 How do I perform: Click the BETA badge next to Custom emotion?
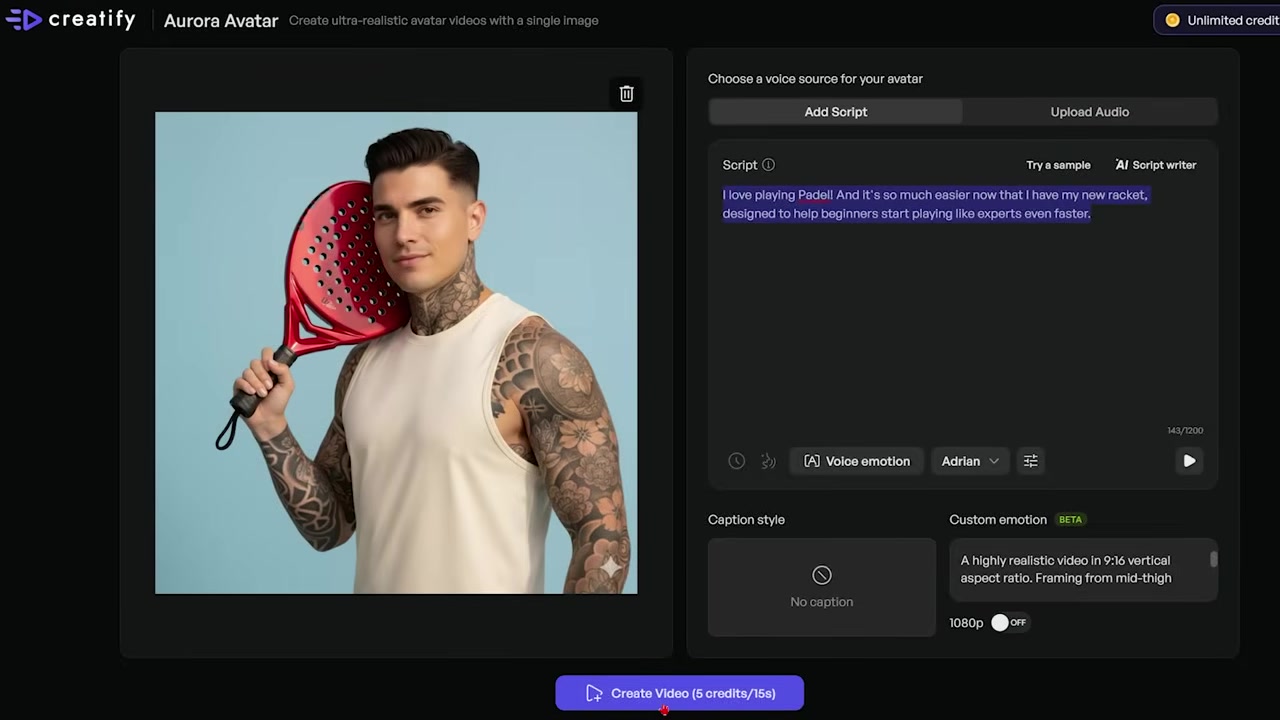click(x=1070, y=520)
